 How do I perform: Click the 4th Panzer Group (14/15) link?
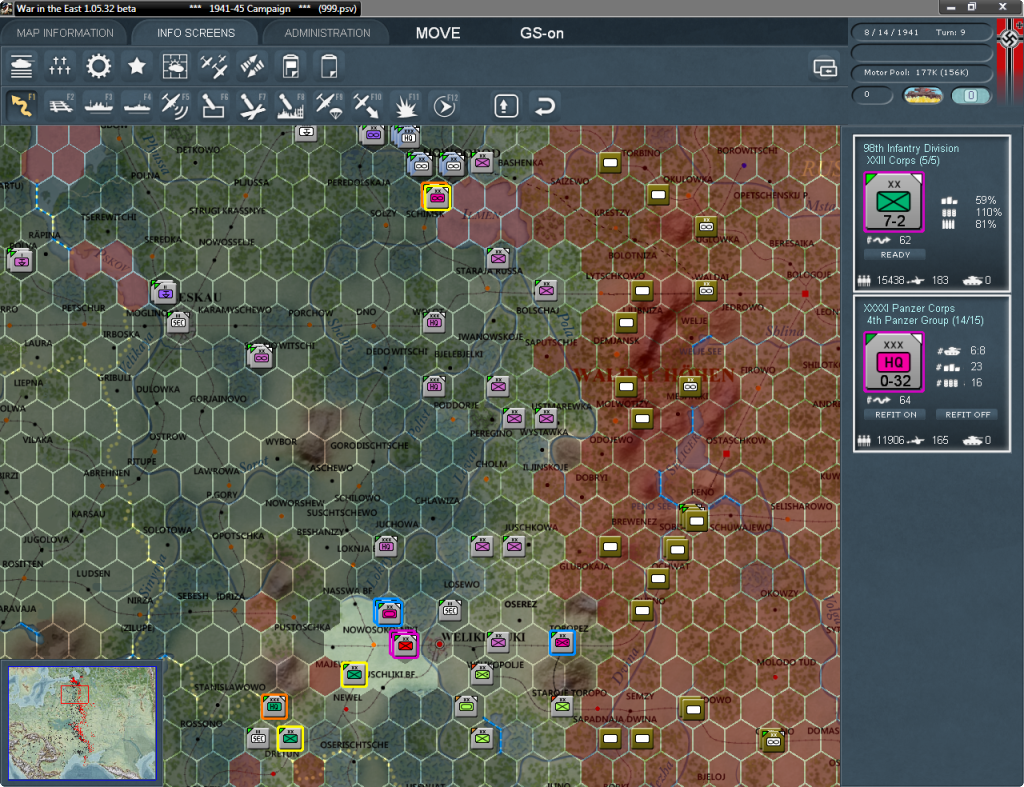pos(925,321)
